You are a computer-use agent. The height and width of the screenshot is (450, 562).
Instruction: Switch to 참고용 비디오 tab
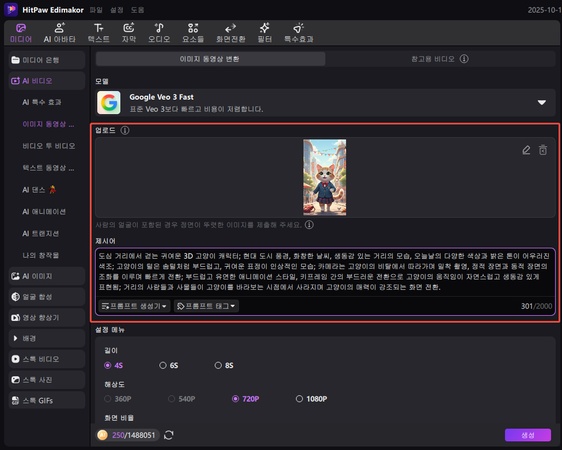pos(440,59)
